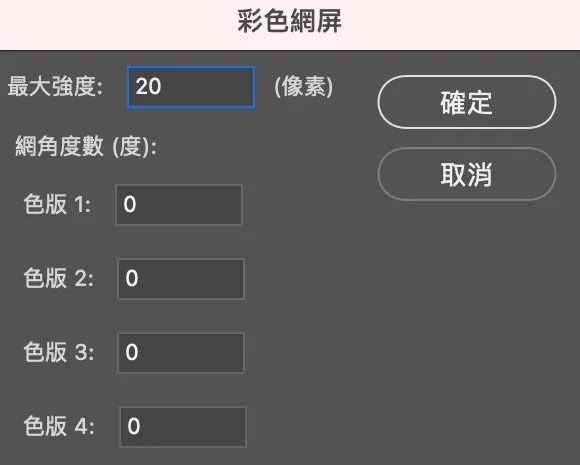Place cursor after the value 20

tap(162, 87)
